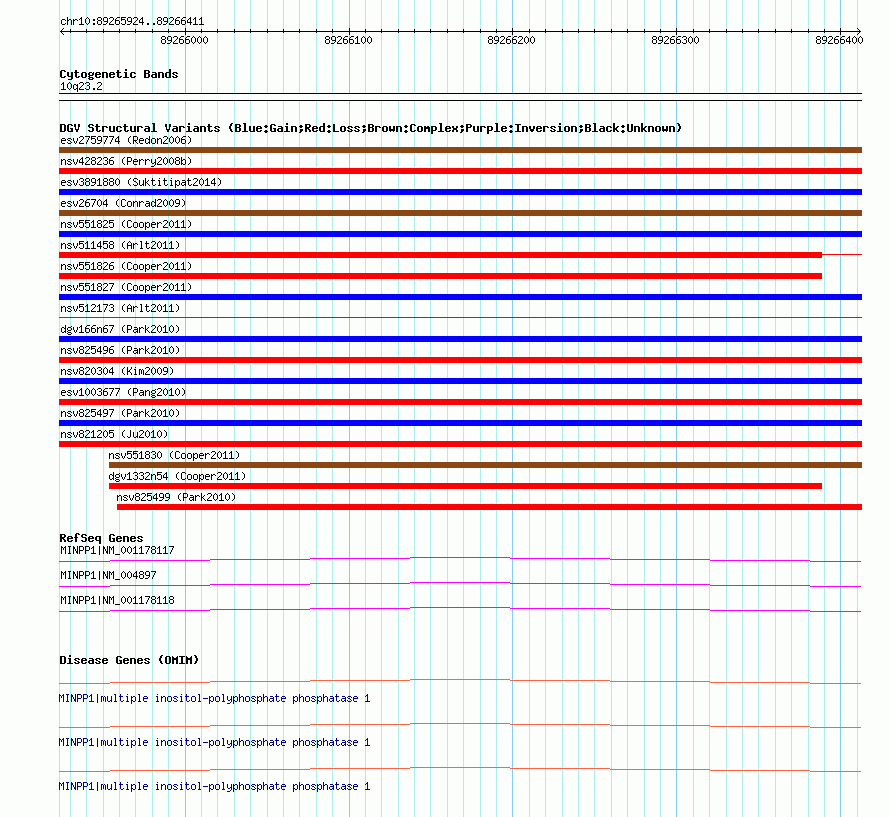Click the MINPP1|NM_004897 RefSeq gene label
Screen dimensions: 890x817
pos(108,575)
